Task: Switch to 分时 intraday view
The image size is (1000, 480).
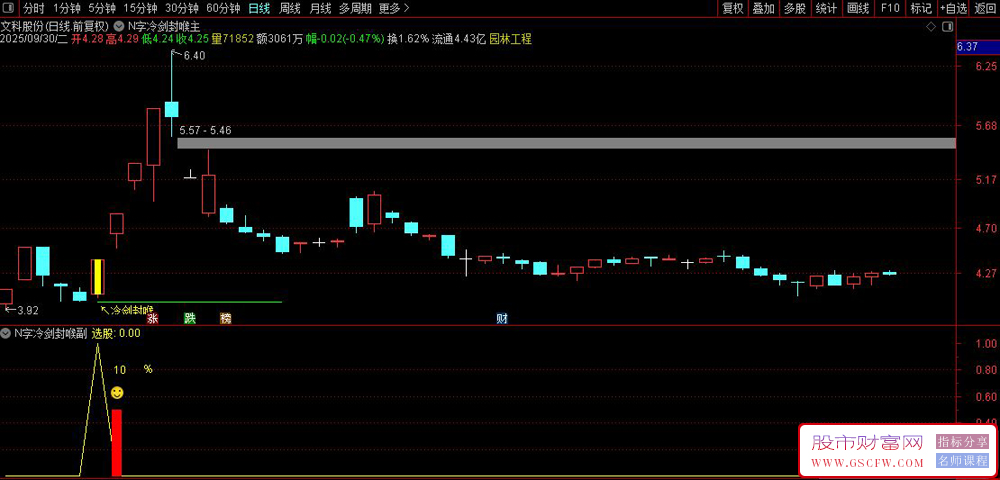Action: click(x=34, y=8)
